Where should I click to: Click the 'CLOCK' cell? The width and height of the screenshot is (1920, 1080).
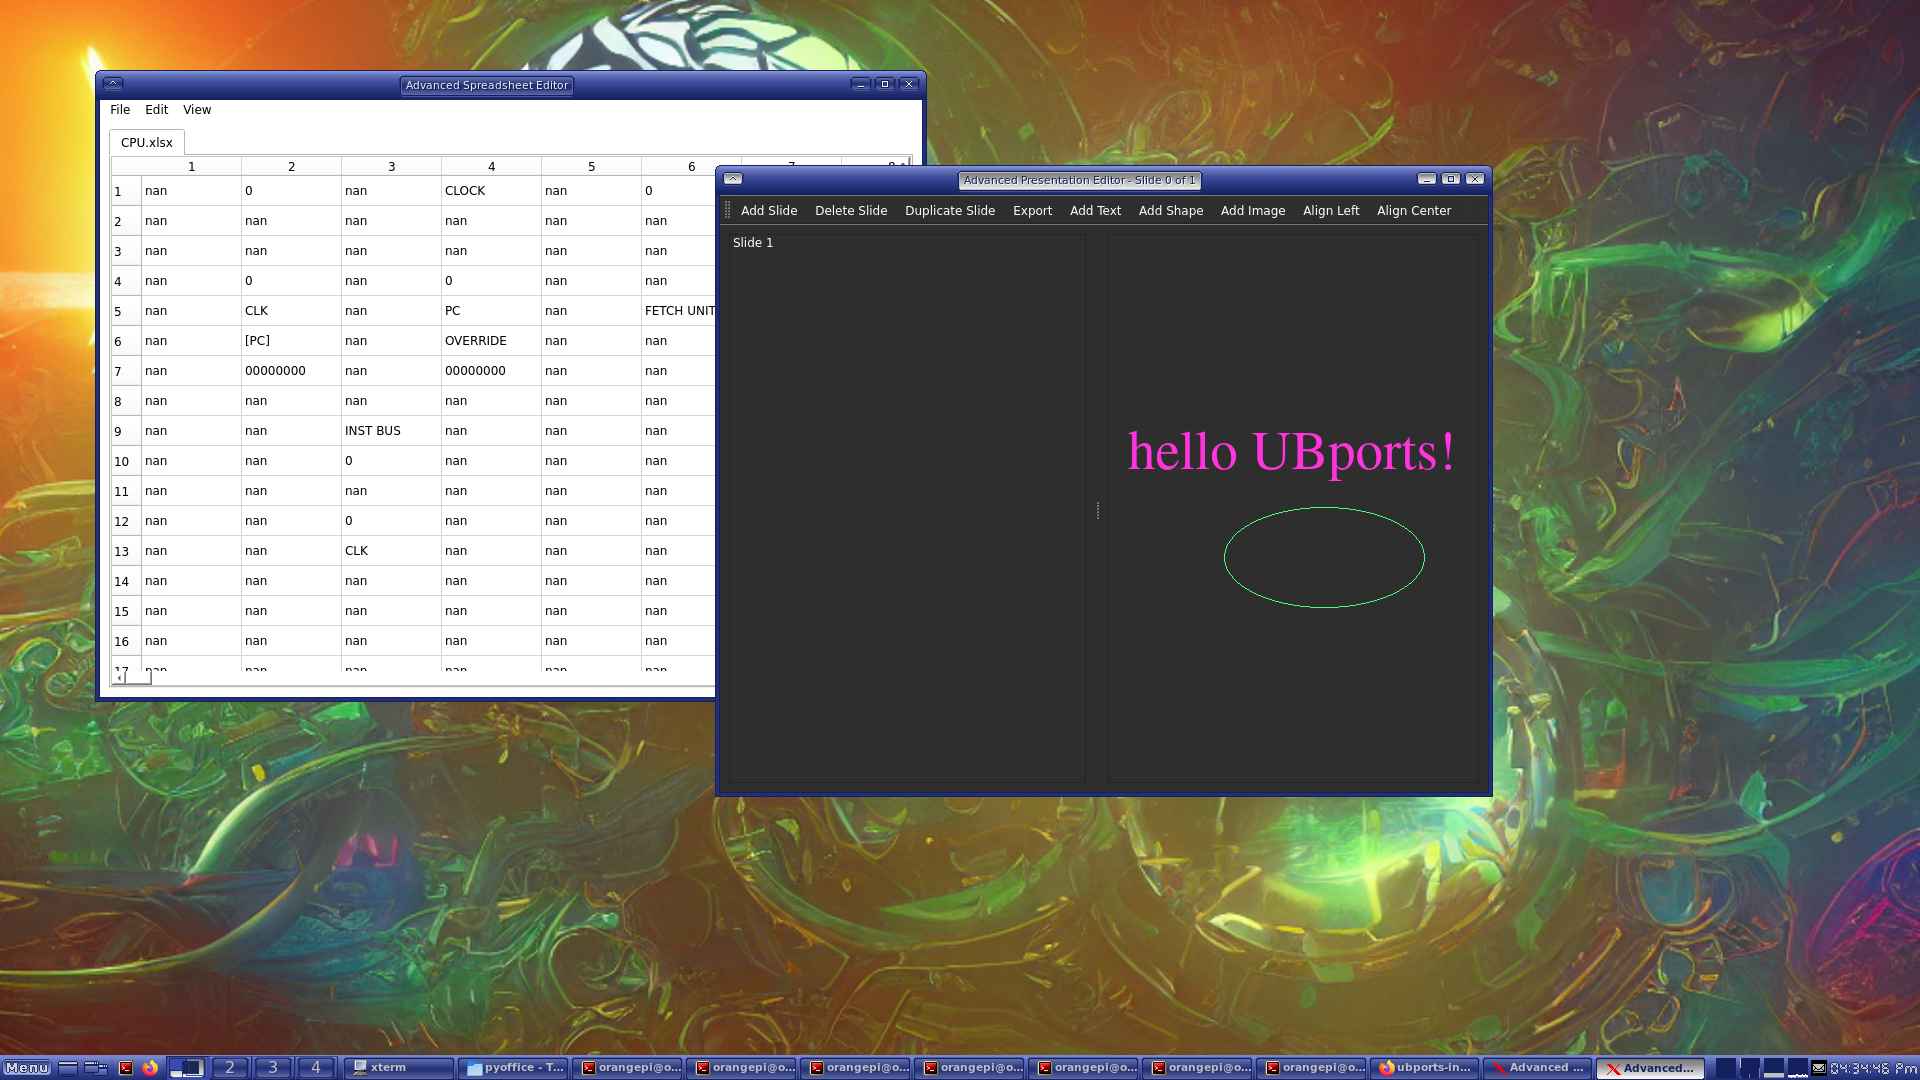click(491, 191)
